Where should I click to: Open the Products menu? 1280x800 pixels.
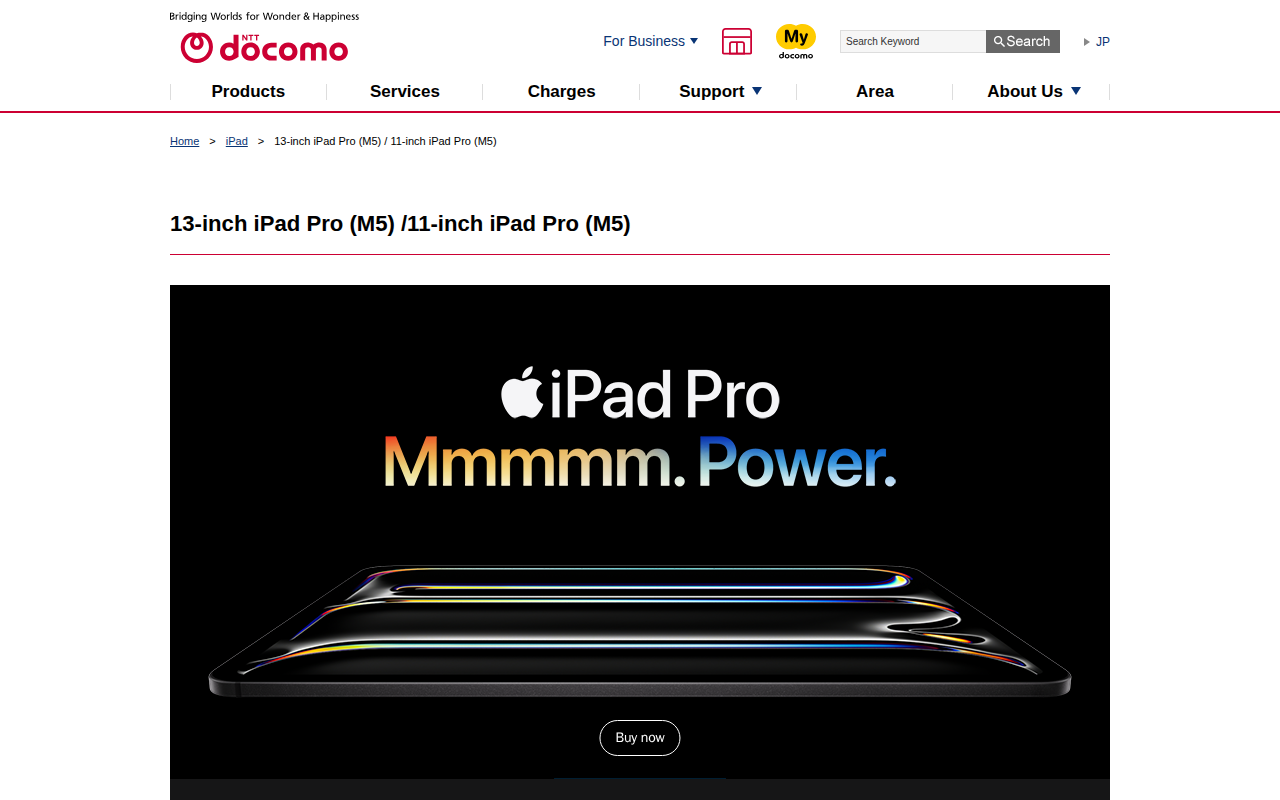pyautogui.click(x=248, y=91)
